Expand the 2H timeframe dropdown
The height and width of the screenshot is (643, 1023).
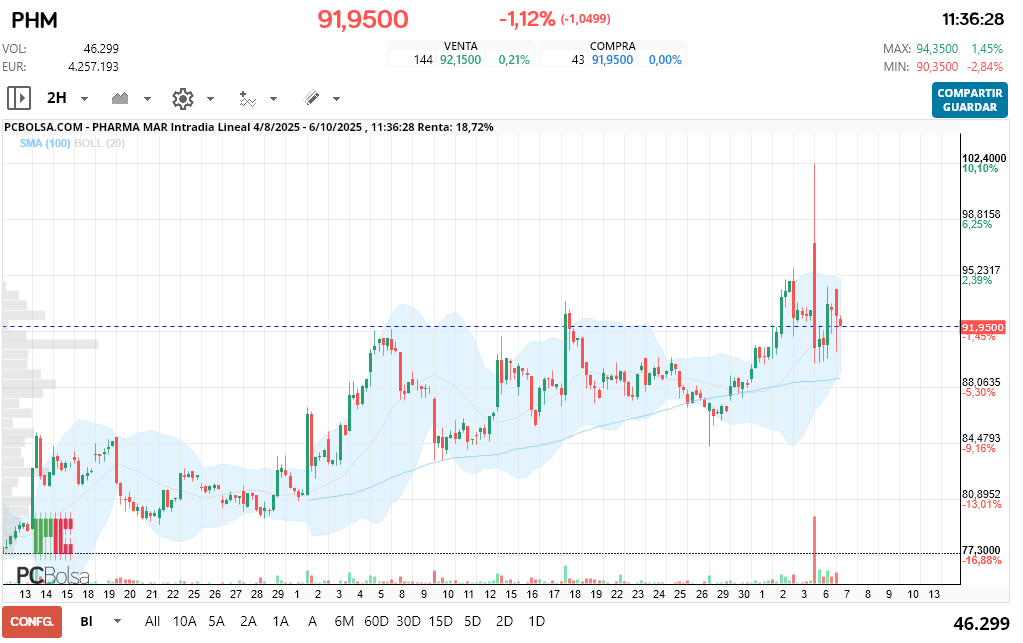coord(84,99)
